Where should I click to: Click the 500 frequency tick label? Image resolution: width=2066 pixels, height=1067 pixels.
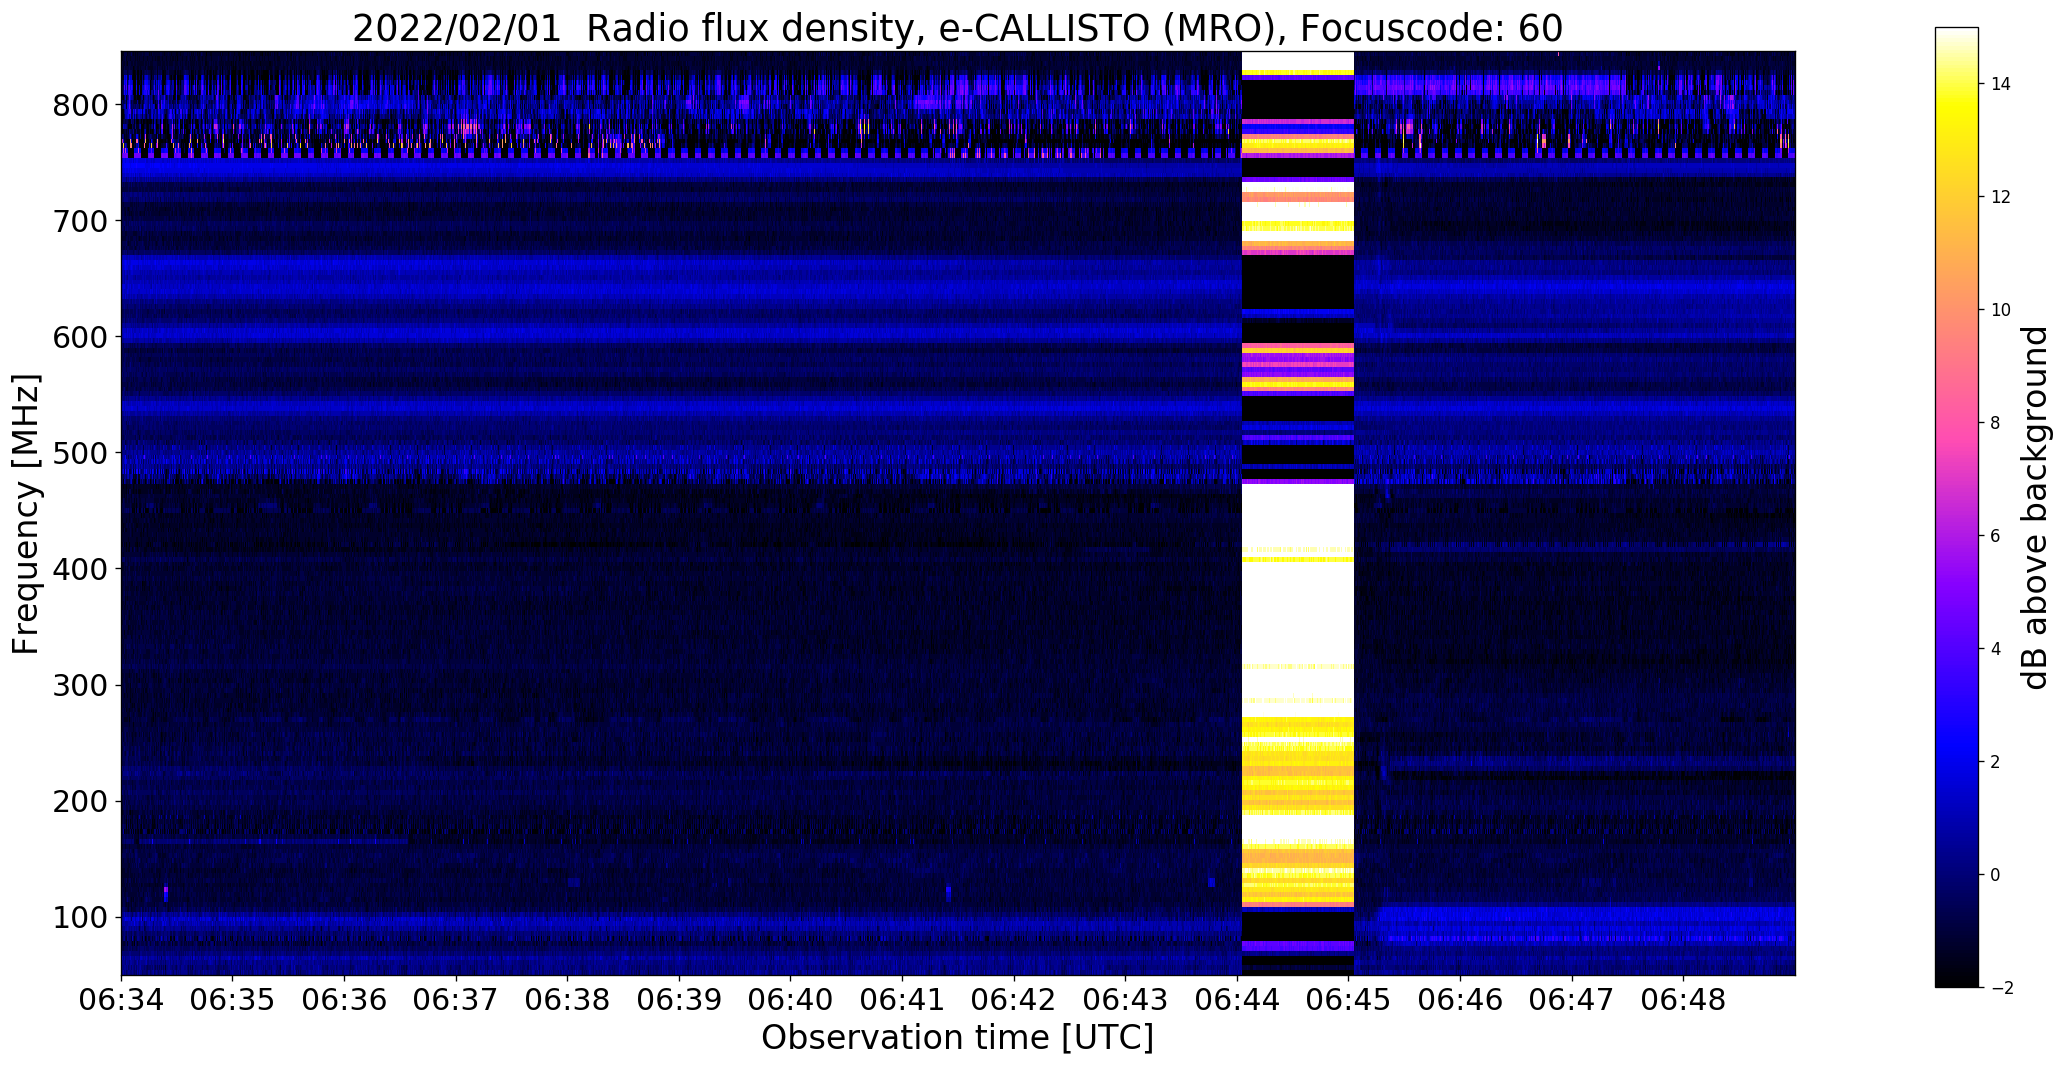coord(79,453)
